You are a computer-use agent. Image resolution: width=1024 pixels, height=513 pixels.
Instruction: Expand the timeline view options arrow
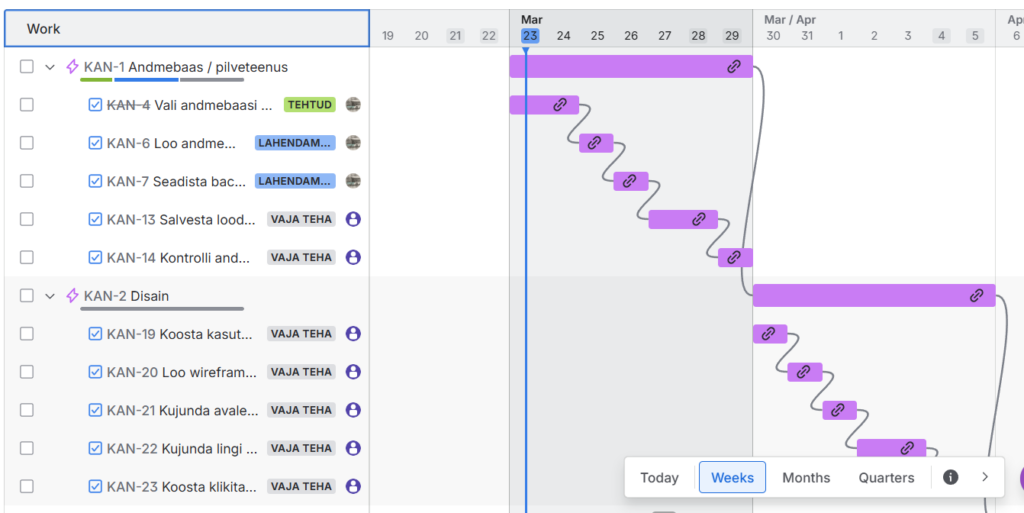pyautogui.click(x=985, y=477)
